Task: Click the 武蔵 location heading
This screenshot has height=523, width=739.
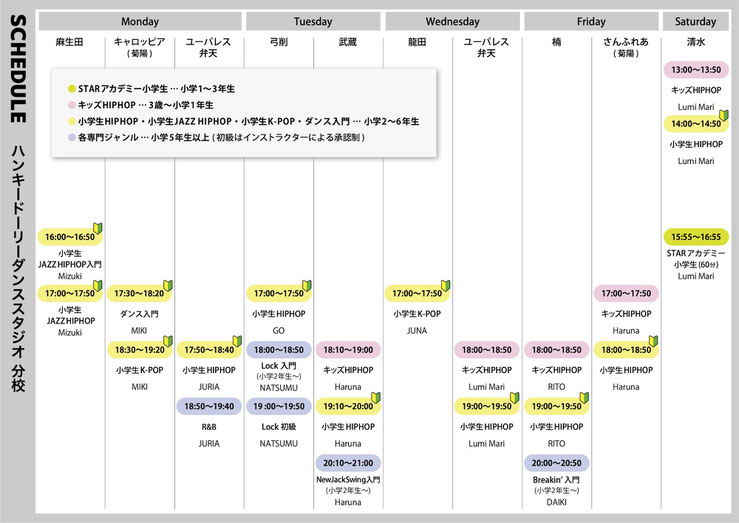Action: [x=348, y=42]
